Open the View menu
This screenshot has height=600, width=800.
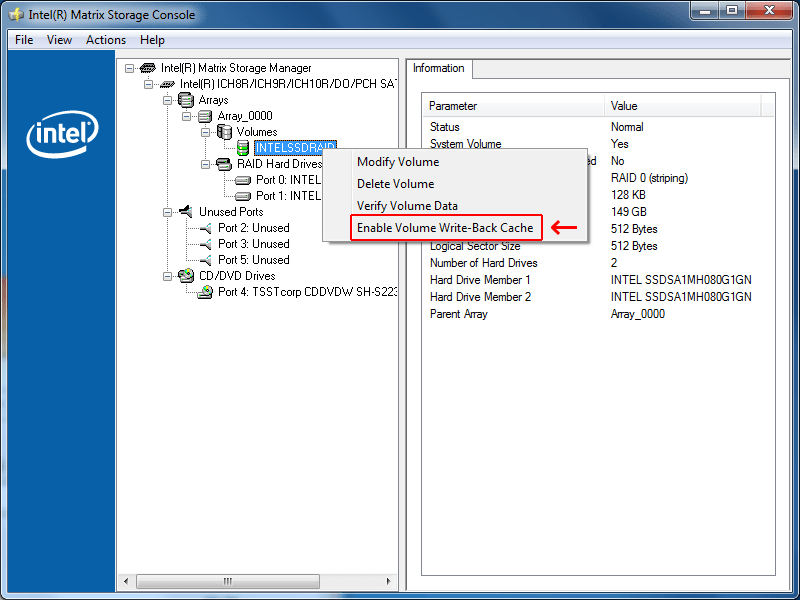pyautogui.click(x=59, y=40)
